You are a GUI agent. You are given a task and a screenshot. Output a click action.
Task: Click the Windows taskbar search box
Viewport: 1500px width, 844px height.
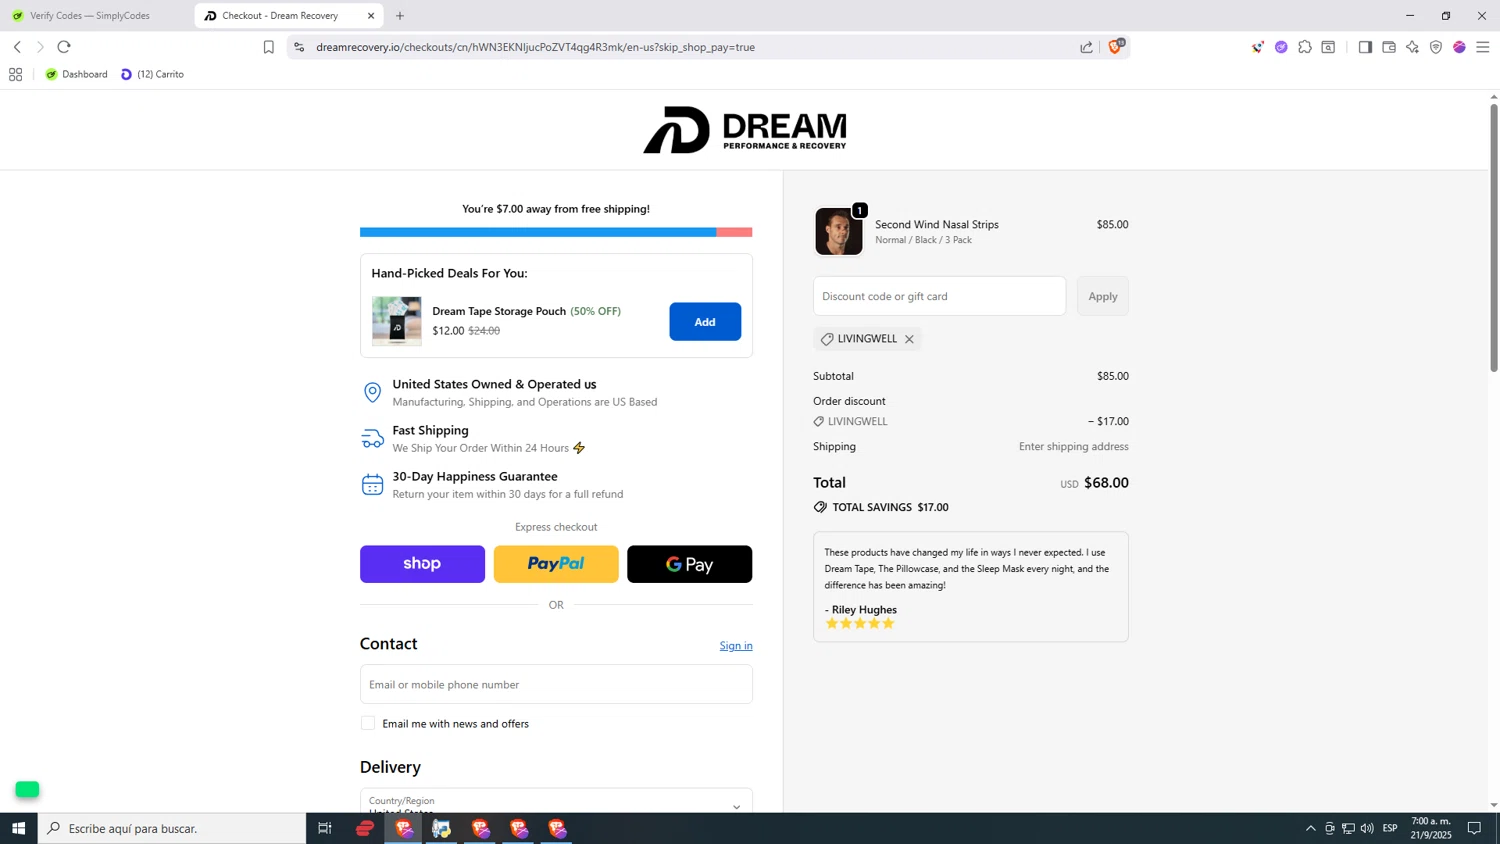(x=172, y=828)
